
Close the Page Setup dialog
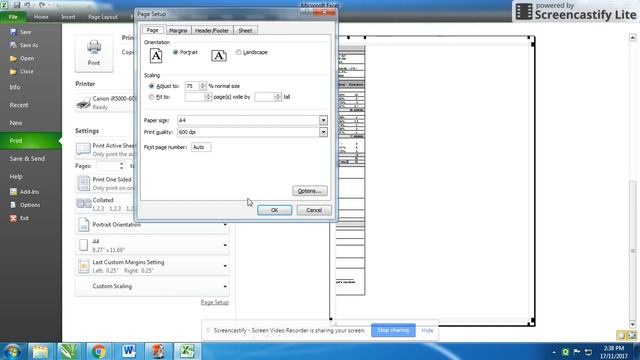tap(324, 13)
